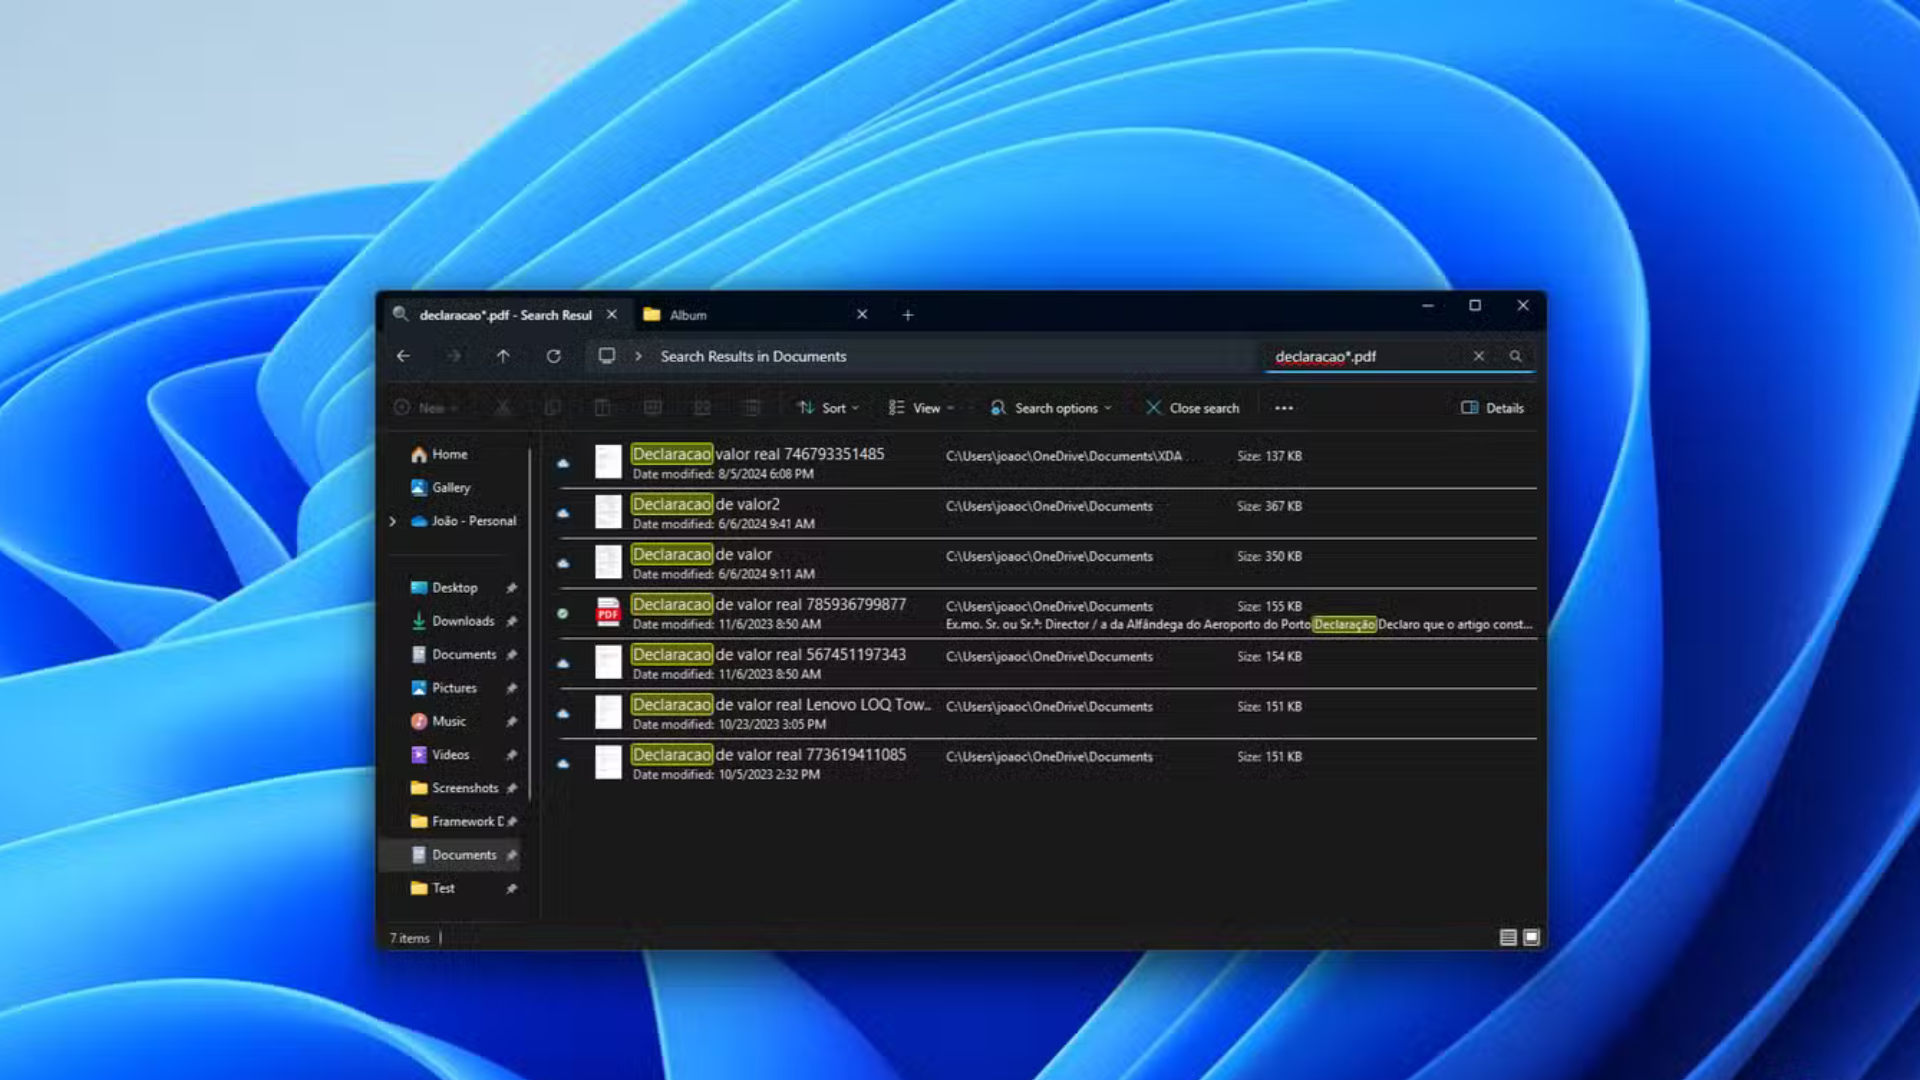Open the Sort dropdown
This screenshot has height=1080, width=1920.
[826, 408]
